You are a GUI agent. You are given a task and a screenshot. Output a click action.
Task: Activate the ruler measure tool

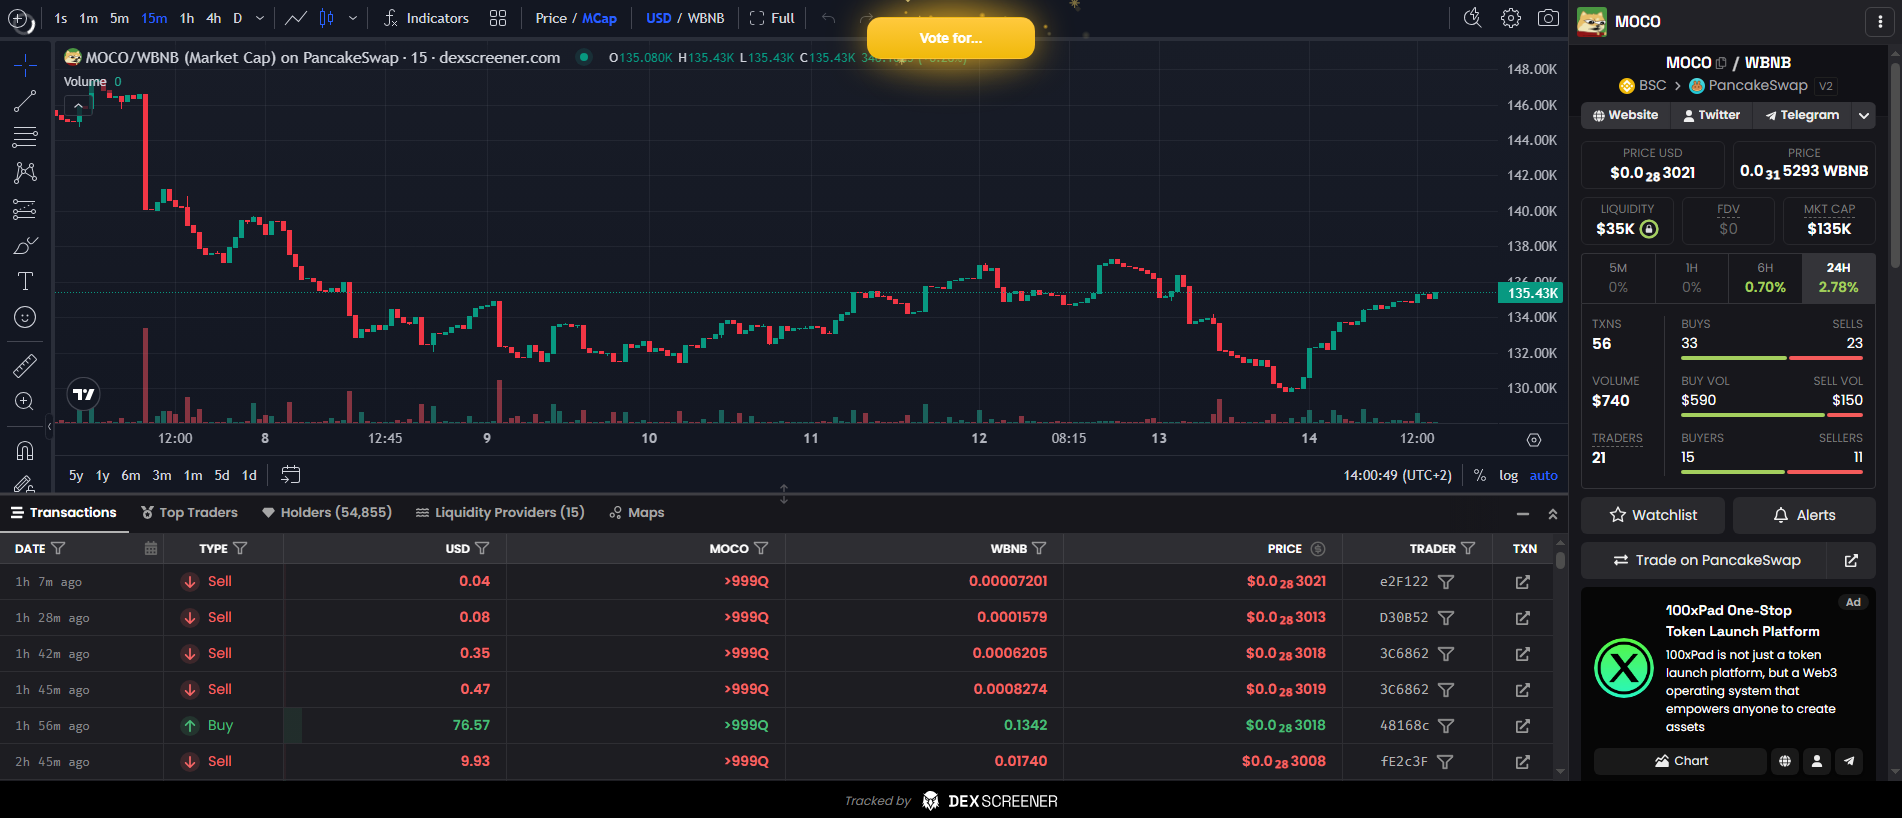tap(25, 365)
